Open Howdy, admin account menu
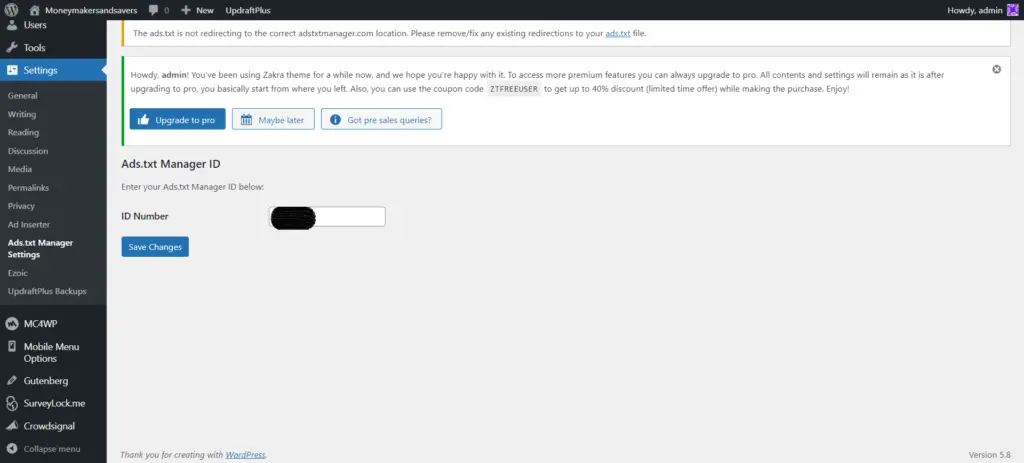 [x=982, y=10]
